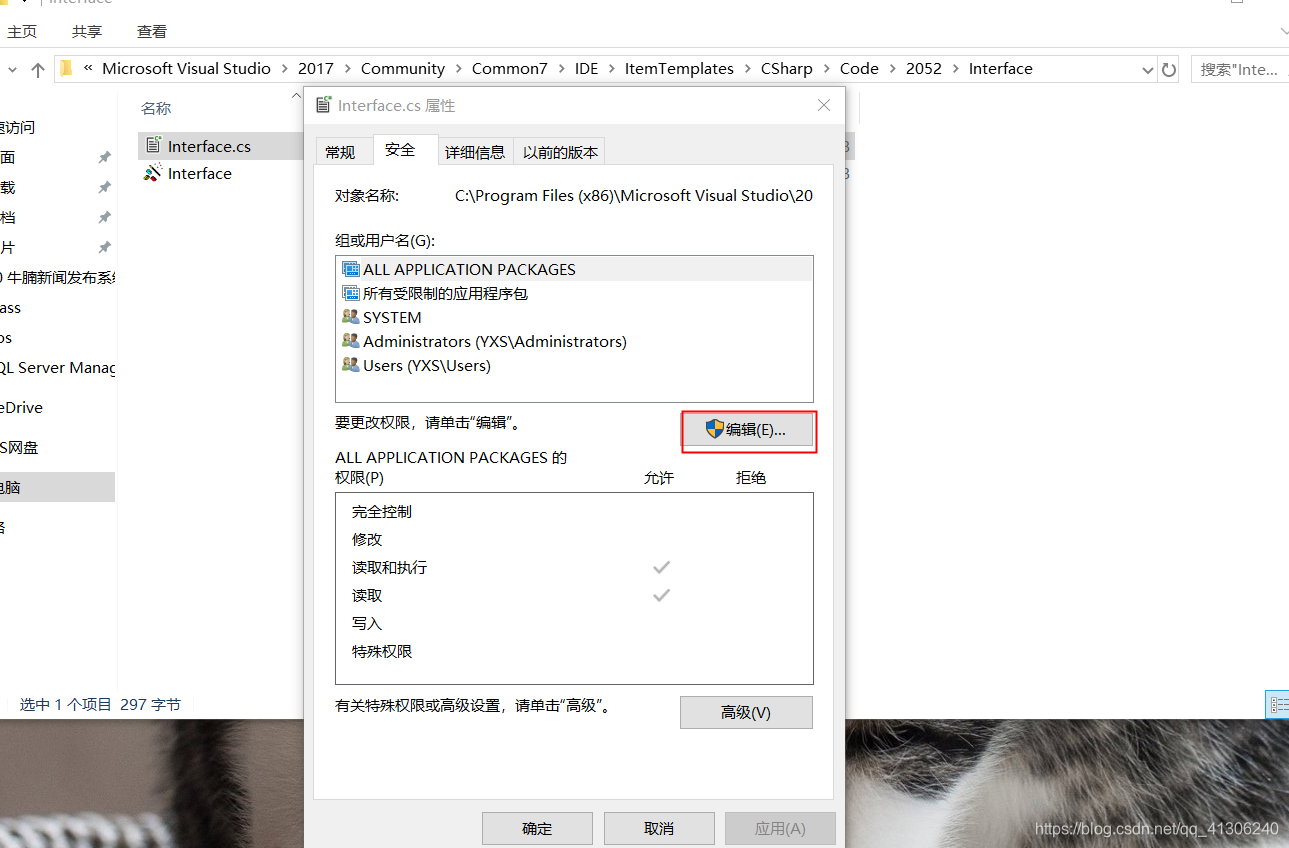Screen dimensions: 1289x848
Task: Click the Users group icon
Action: [350, 365]
